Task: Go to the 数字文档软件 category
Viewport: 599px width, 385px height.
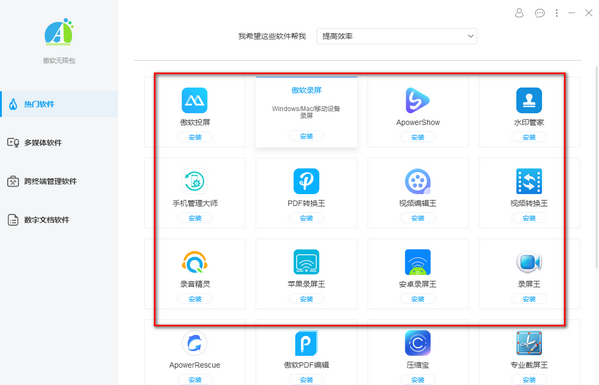Action: (59, 220)
